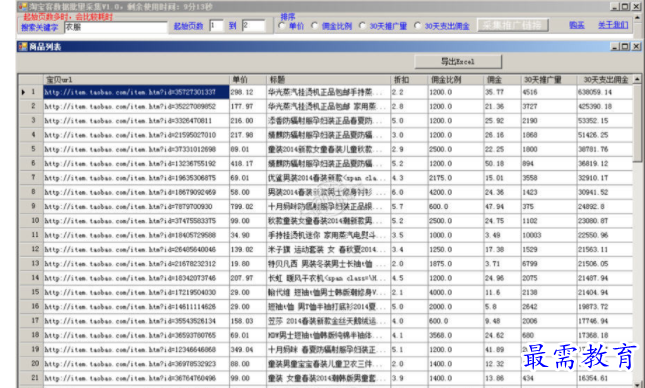Click the 16354.61 cell in row 21
This screenshot has width=645, height=388.
tap(605, 378)
